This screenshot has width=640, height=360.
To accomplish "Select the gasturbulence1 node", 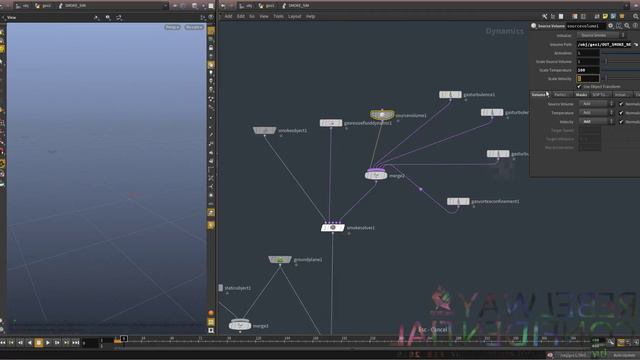I will pyautogui.click(x=450, y=94).
